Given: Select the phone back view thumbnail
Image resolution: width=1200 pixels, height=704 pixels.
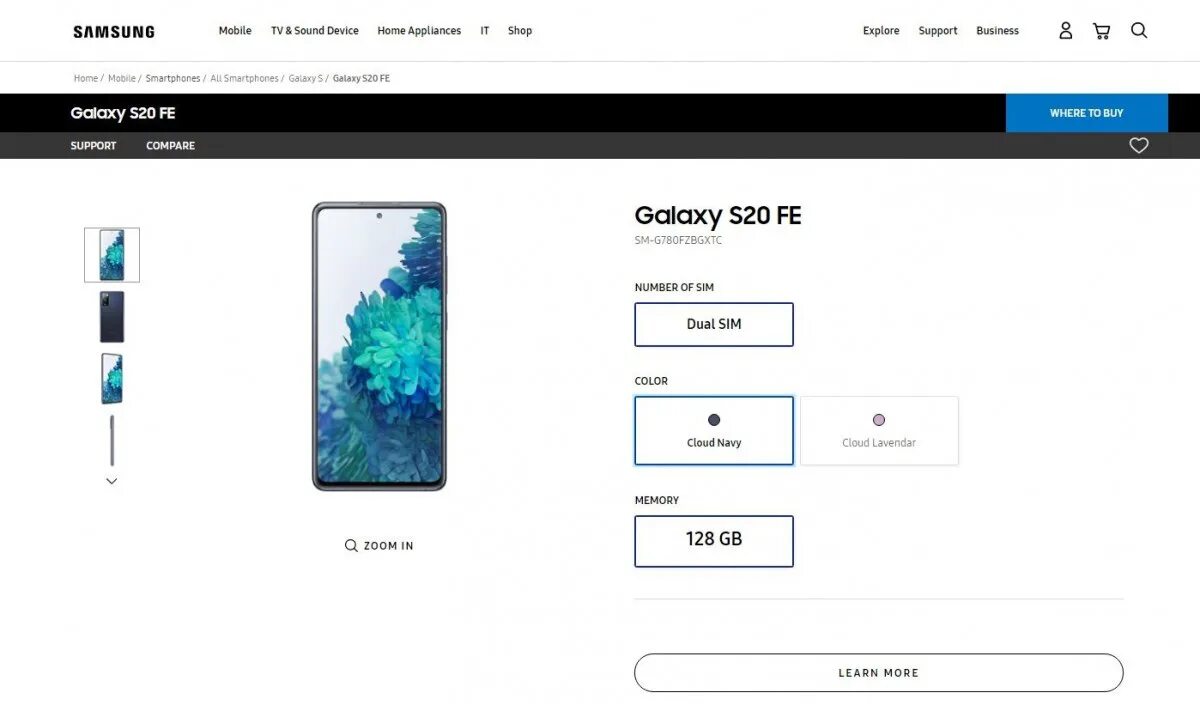Looking at the screenshot, I should point(112,317).
